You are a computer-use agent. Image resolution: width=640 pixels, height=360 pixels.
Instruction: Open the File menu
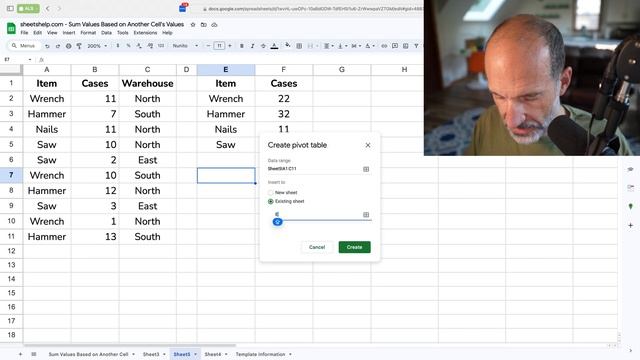tap(24, 33)
